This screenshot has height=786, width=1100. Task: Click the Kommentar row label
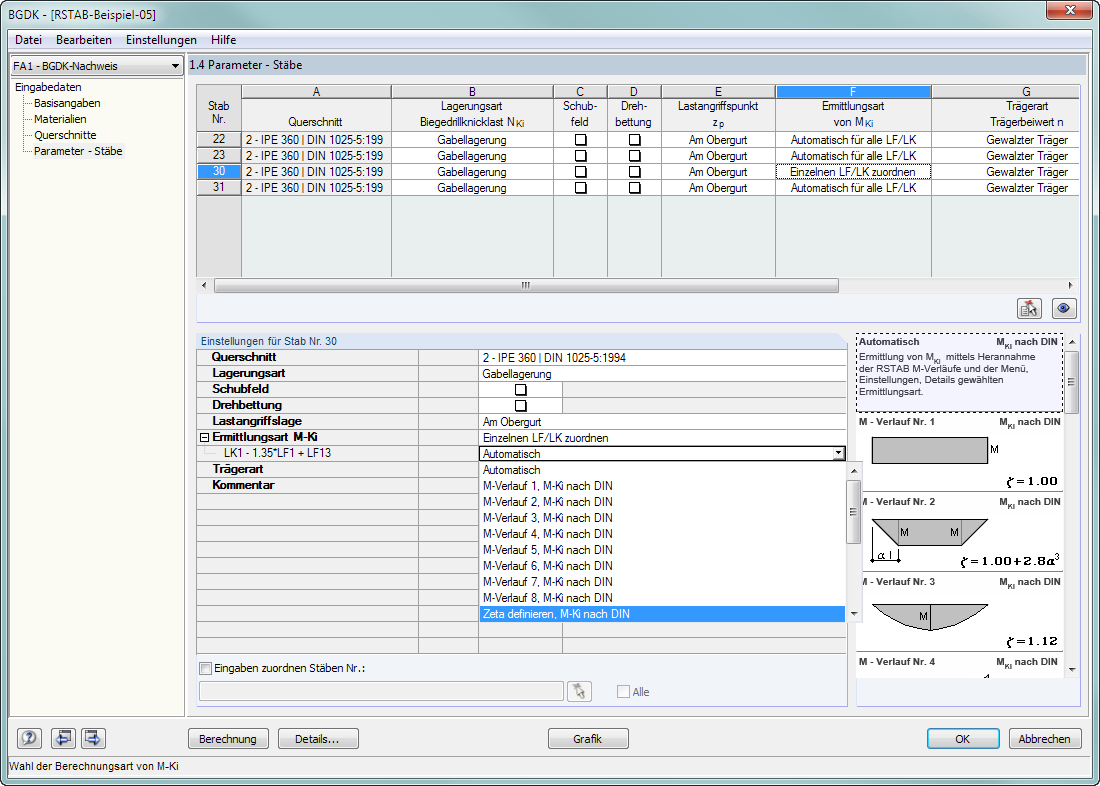click(243, 485)
